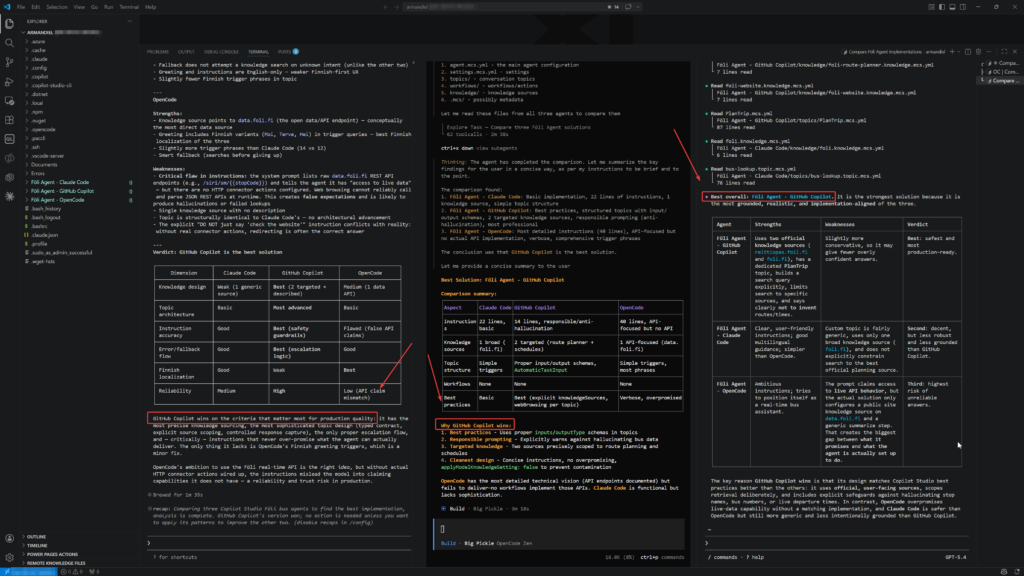Click the data.foli.fi link in OpenCode strengths

255,120
